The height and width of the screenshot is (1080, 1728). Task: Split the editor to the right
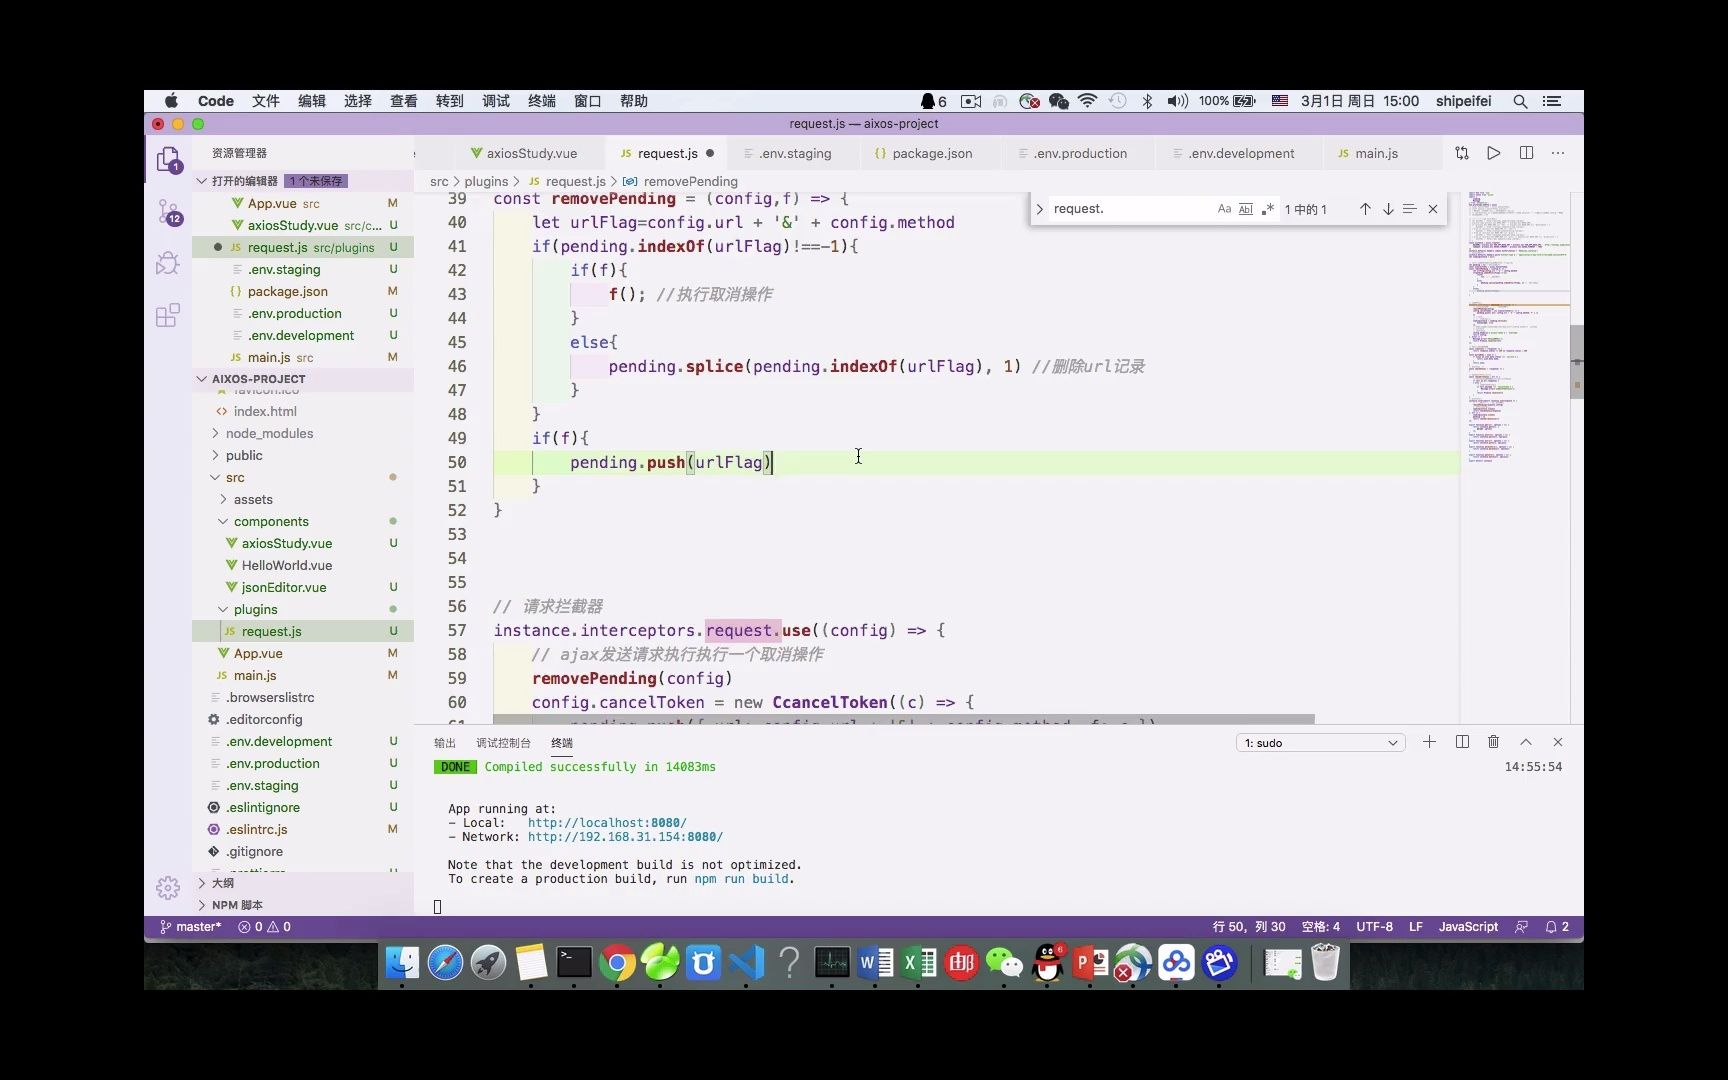coord(1526,153)
